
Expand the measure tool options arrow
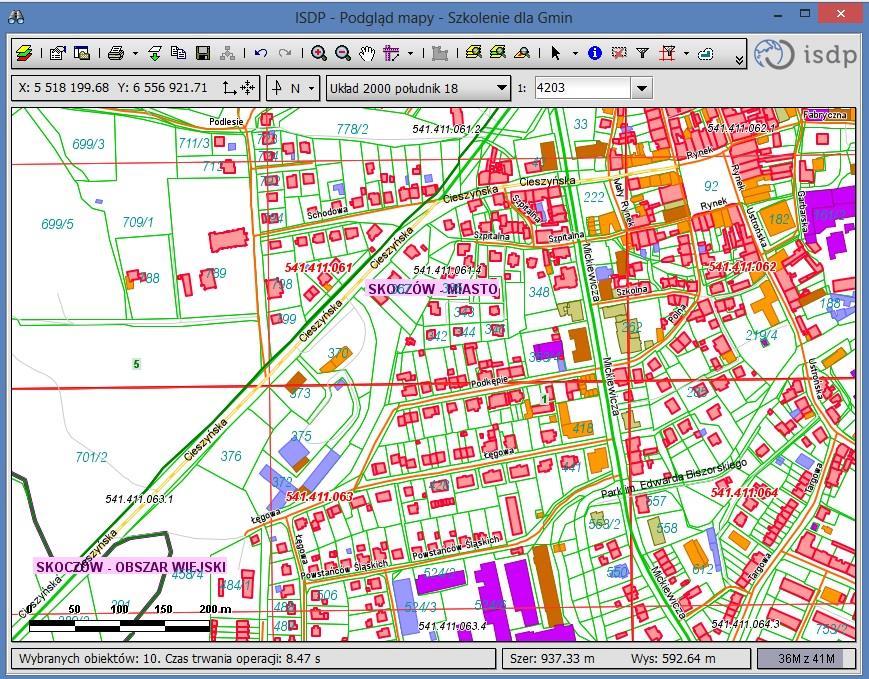410,54
